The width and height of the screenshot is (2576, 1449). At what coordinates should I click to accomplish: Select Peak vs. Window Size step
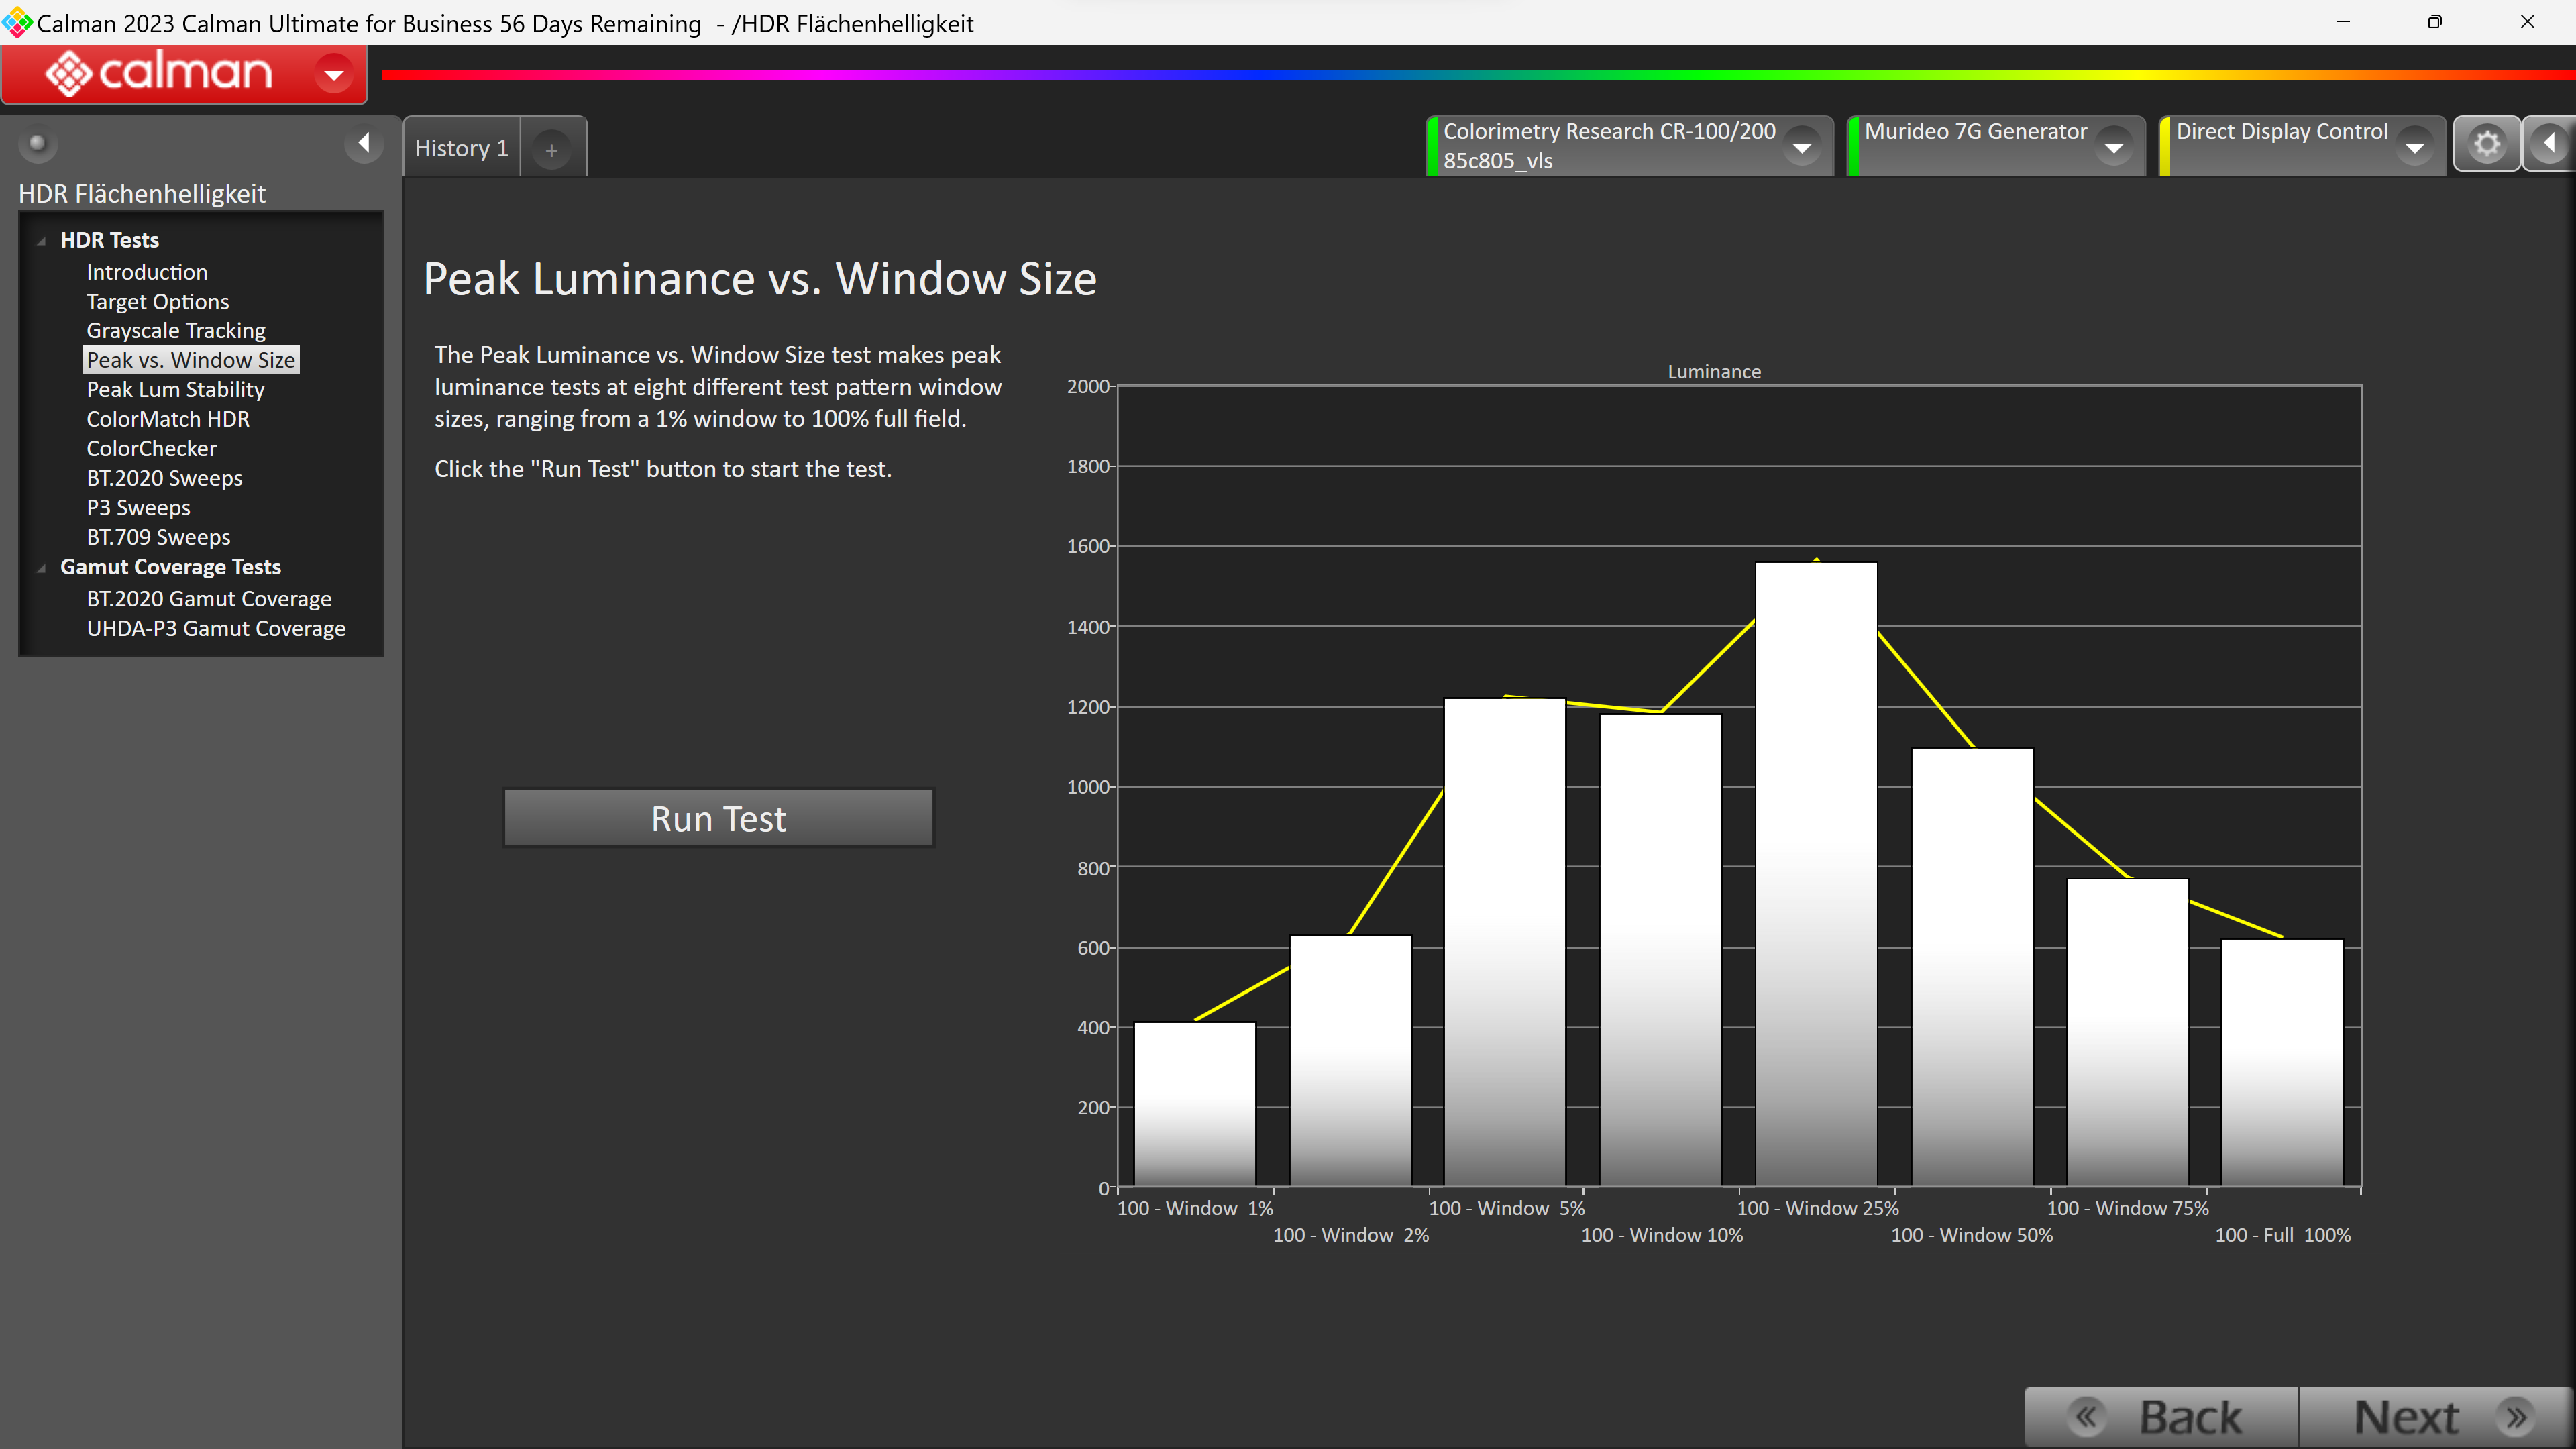tap(190, 360)
